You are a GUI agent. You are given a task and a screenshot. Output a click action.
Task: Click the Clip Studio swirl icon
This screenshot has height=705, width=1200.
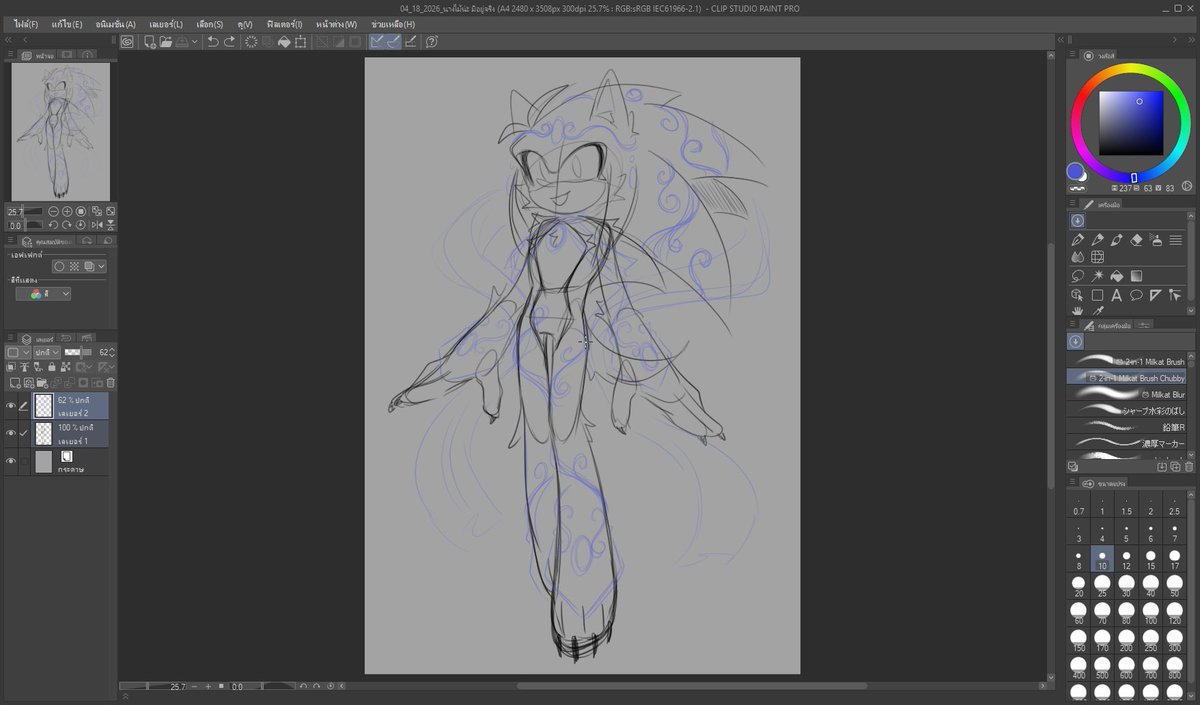[127, 42]
